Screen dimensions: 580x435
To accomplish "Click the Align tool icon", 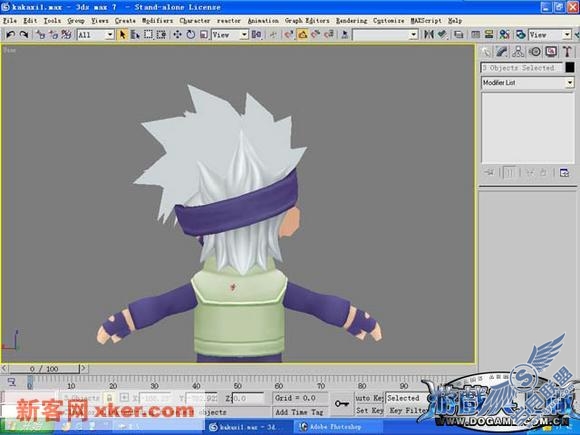I will [442, 35].
